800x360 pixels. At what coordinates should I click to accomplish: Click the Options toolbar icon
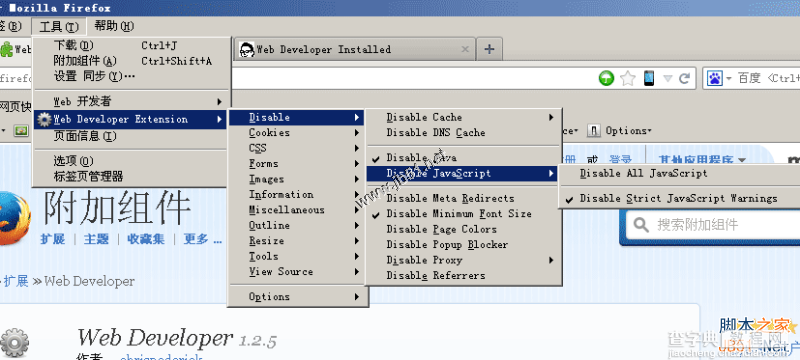tap(593, 131)
